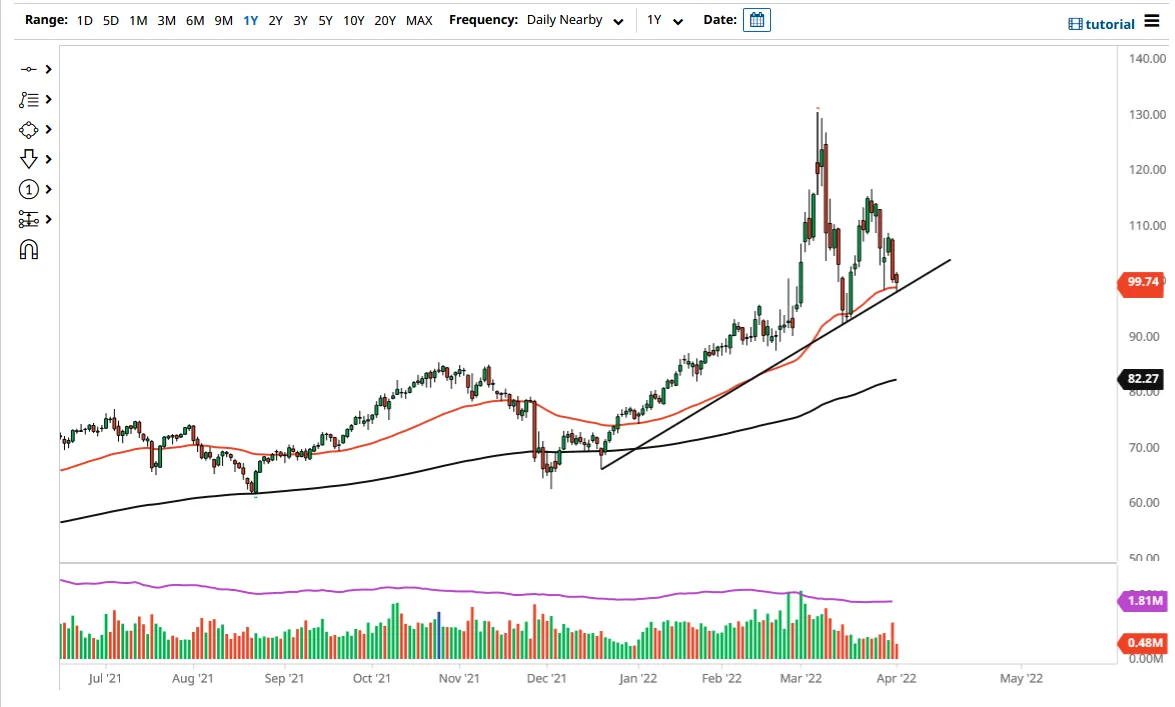Select the text annotation tool icon
1175x707 pixels.
pyautogui.click(x=28, y=99)
